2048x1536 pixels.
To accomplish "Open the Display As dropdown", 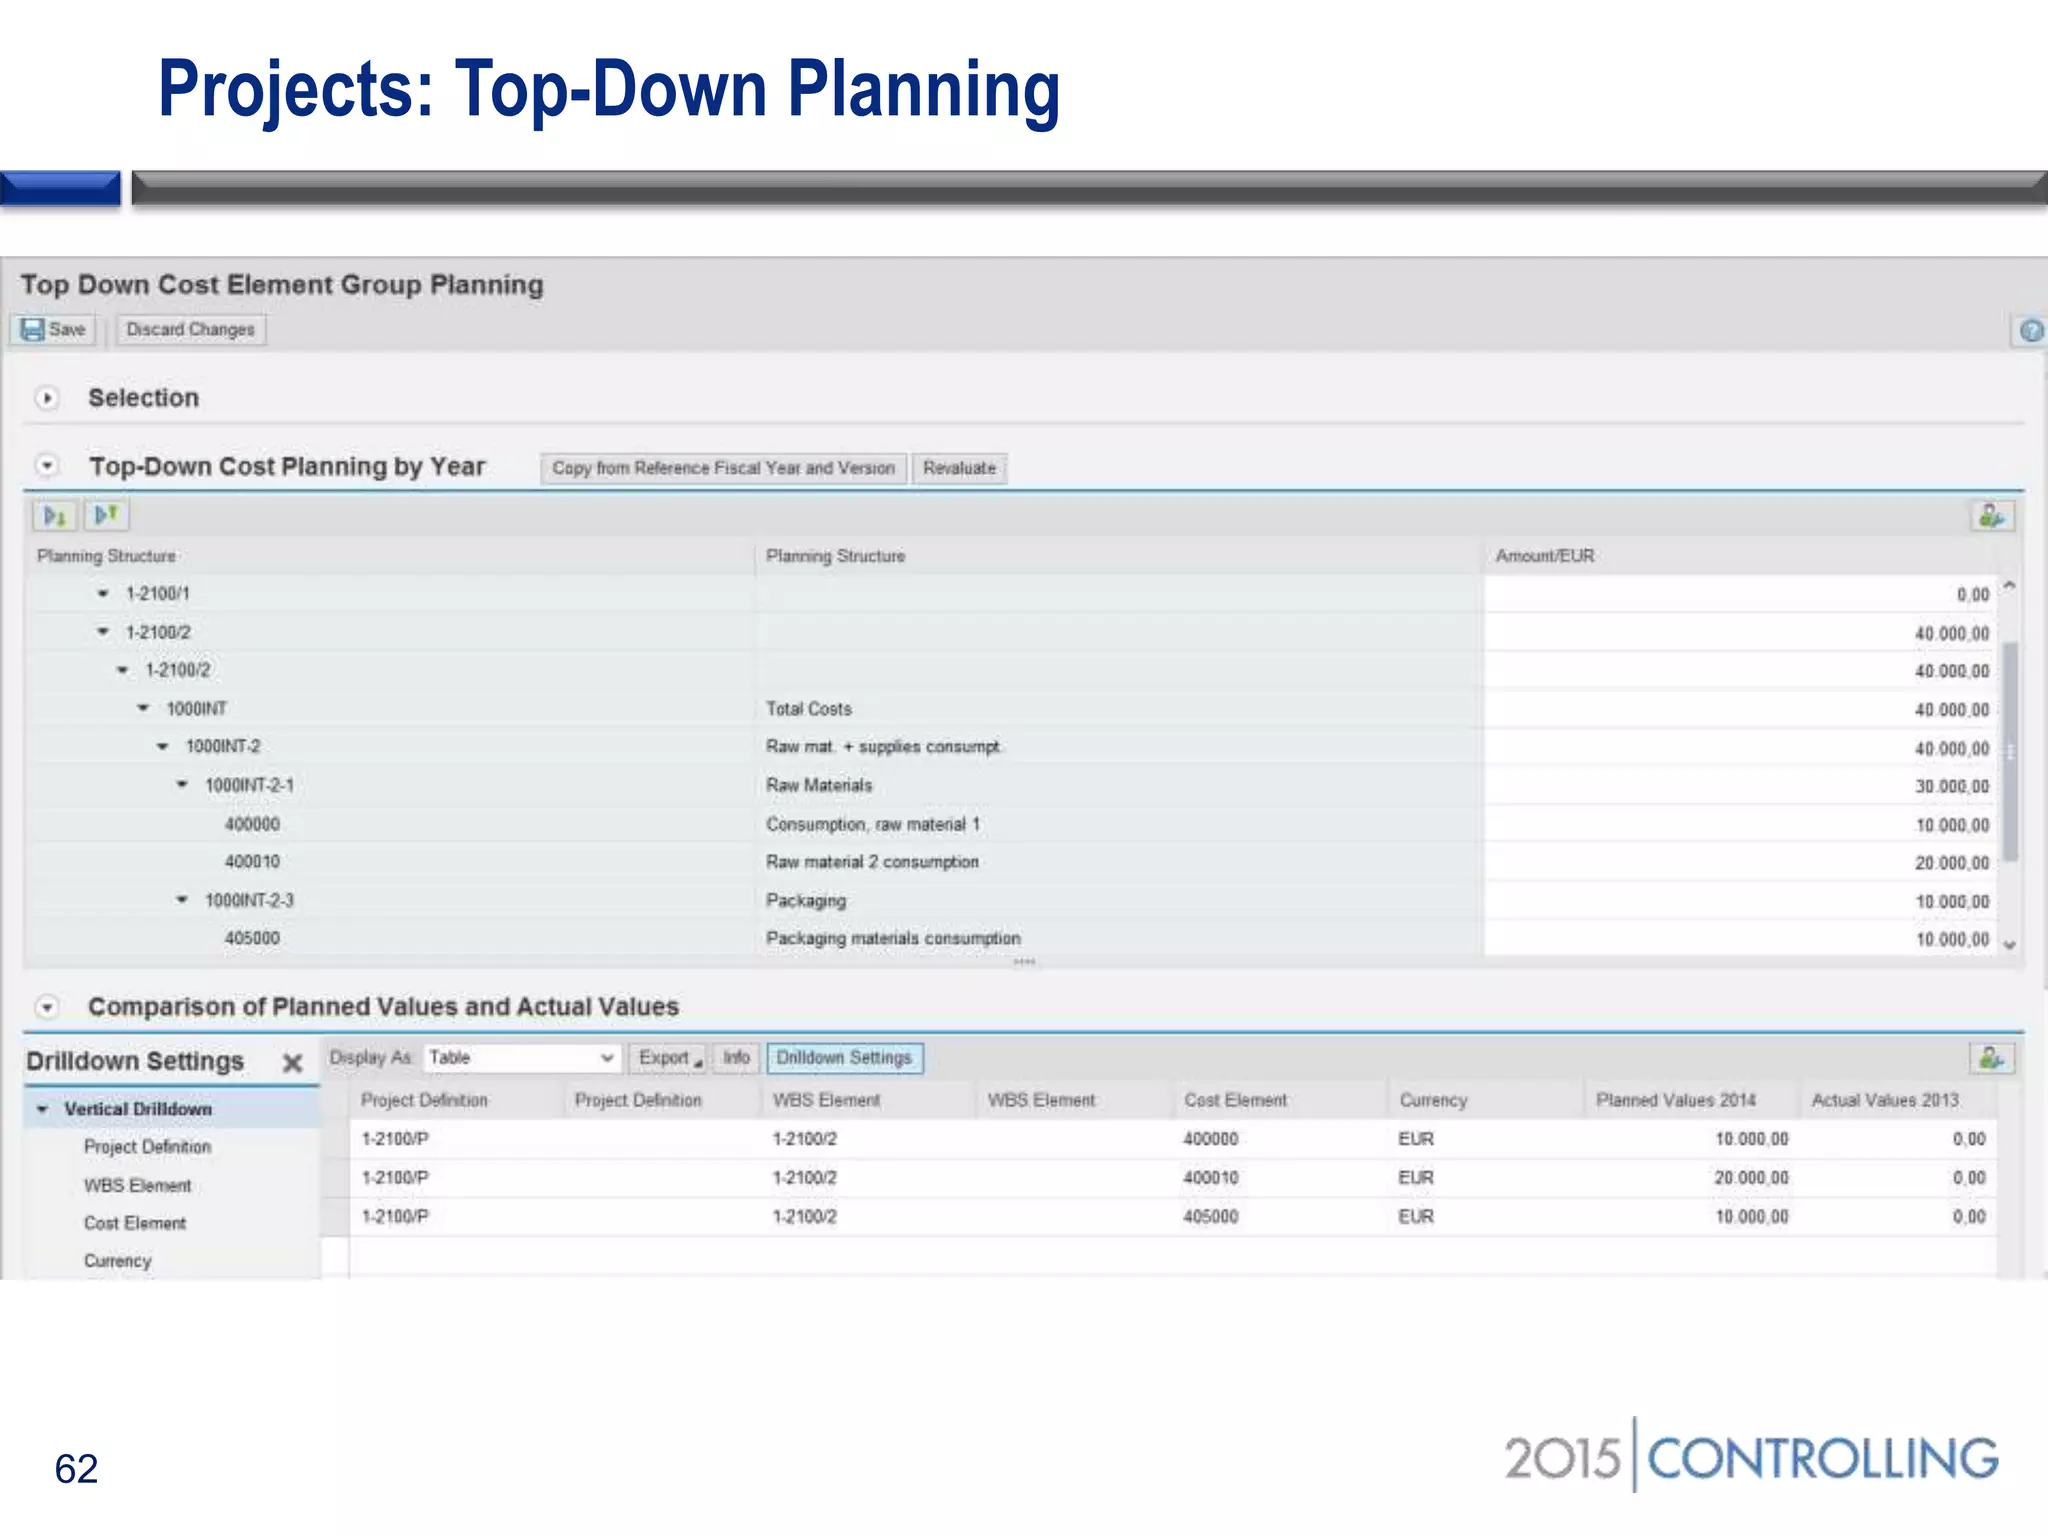I will tap(523, 1057).
